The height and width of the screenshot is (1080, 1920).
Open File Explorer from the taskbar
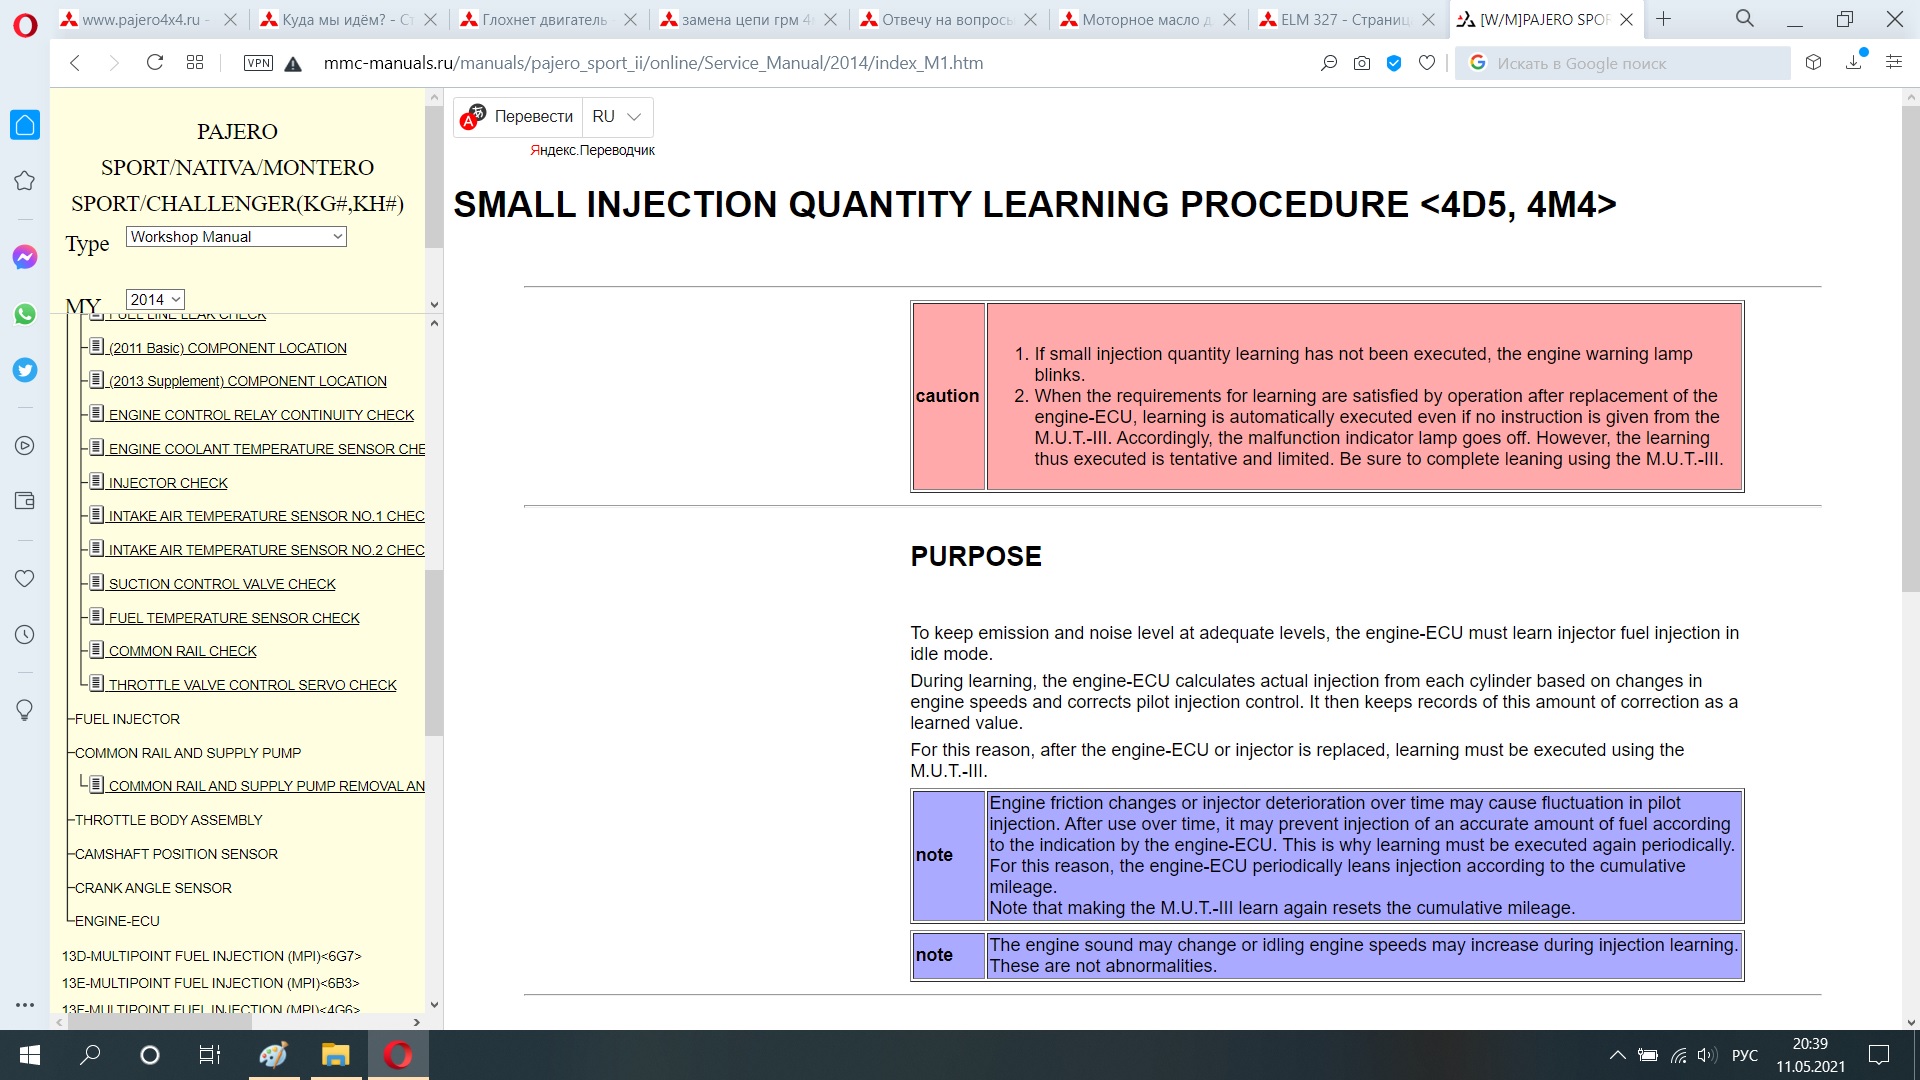(x=335, y=1055)
